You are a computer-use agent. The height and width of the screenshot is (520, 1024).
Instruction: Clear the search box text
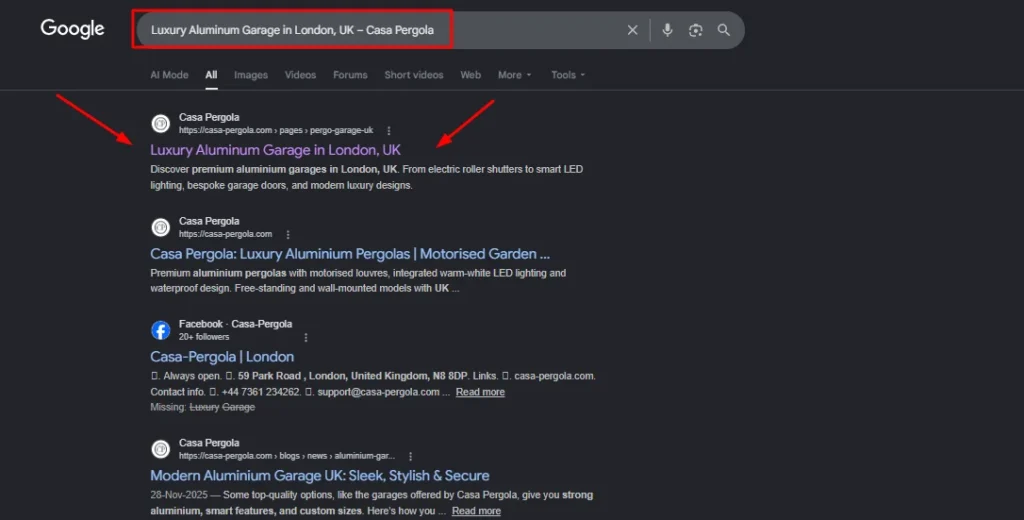point(632,30)
